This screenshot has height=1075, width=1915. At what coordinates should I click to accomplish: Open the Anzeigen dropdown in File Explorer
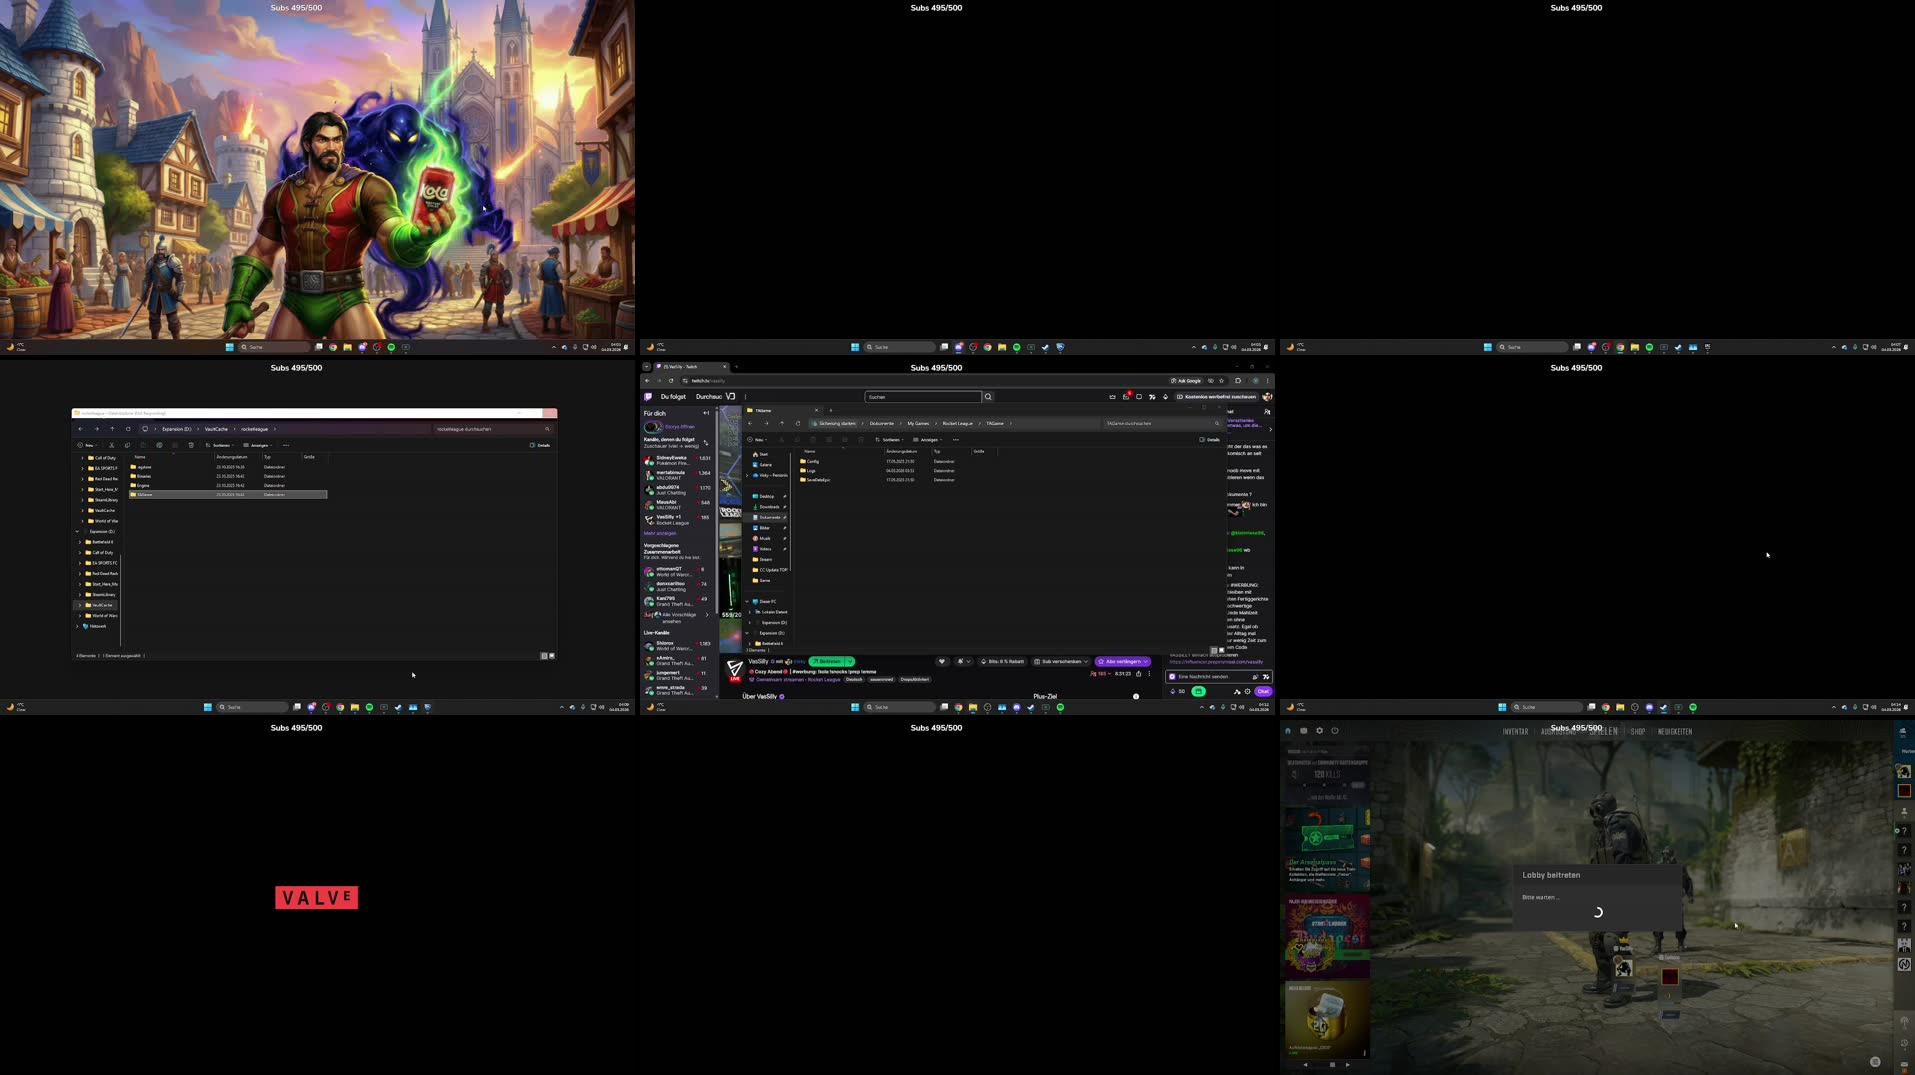(x=930, y=440)
